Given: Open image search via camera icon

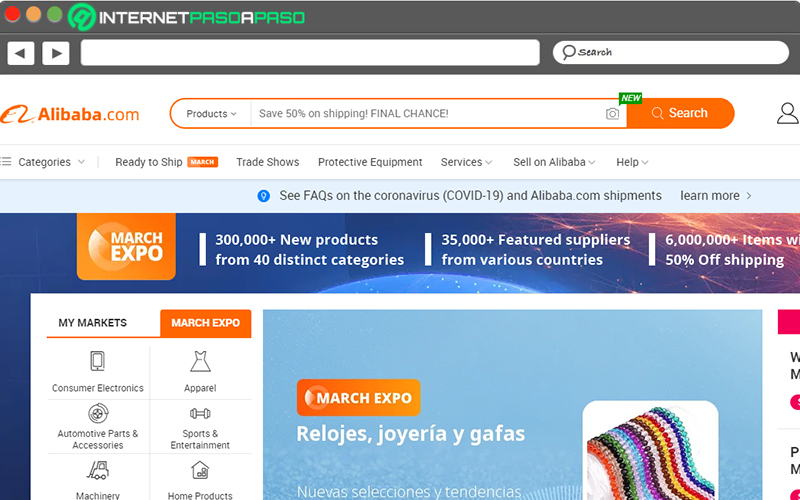Looking at the screenshot, I should [612, 114].
